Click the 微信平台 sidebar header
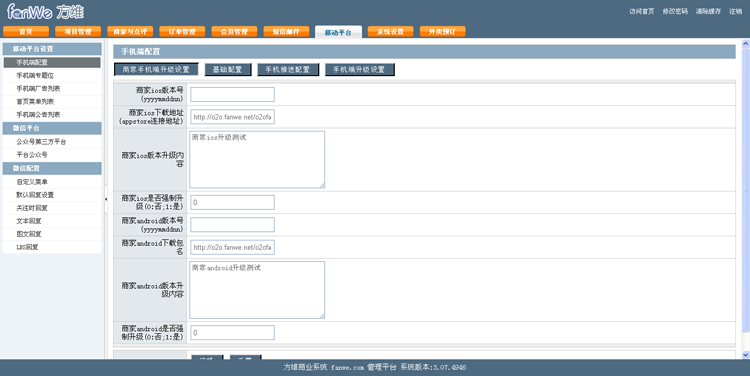Viewport: 750px width, 376px height. (52, 128)
